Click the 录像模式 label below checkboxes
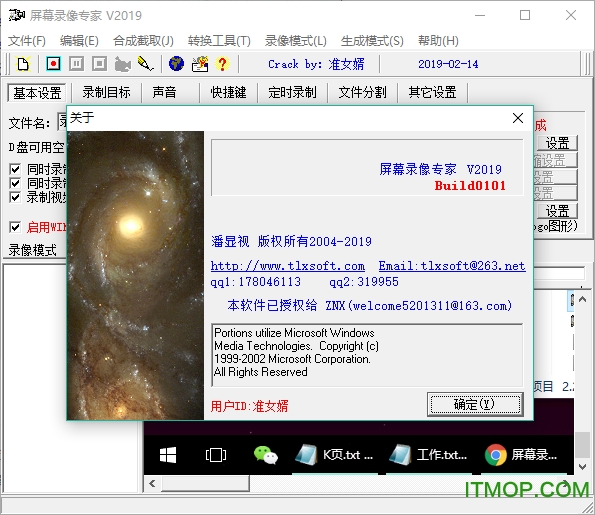595x515 pixels. coord(33,250)
